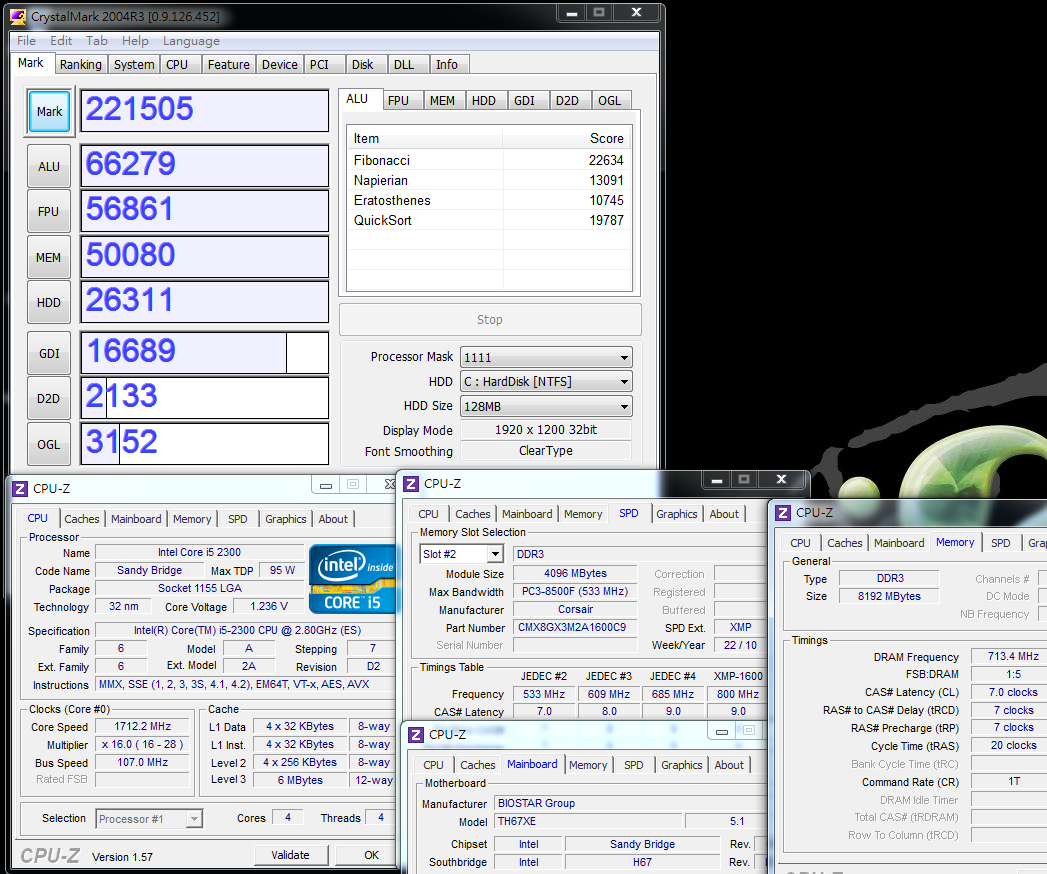Expand the Processor #1 selection dropdown
Viewport: 1047px width, 874px height.
[x=194, y=819]
